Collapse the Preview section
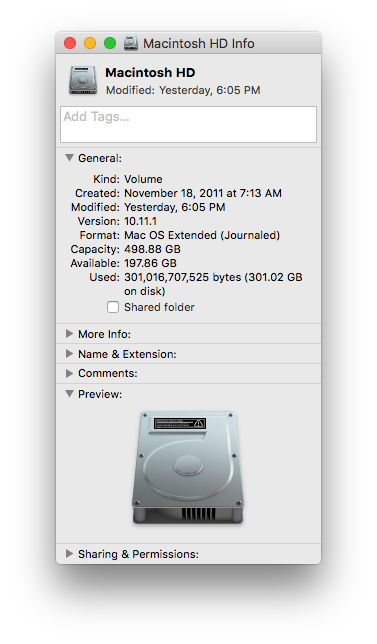The width and height of the screenshot is (377, 644). [x=69, y=393]
